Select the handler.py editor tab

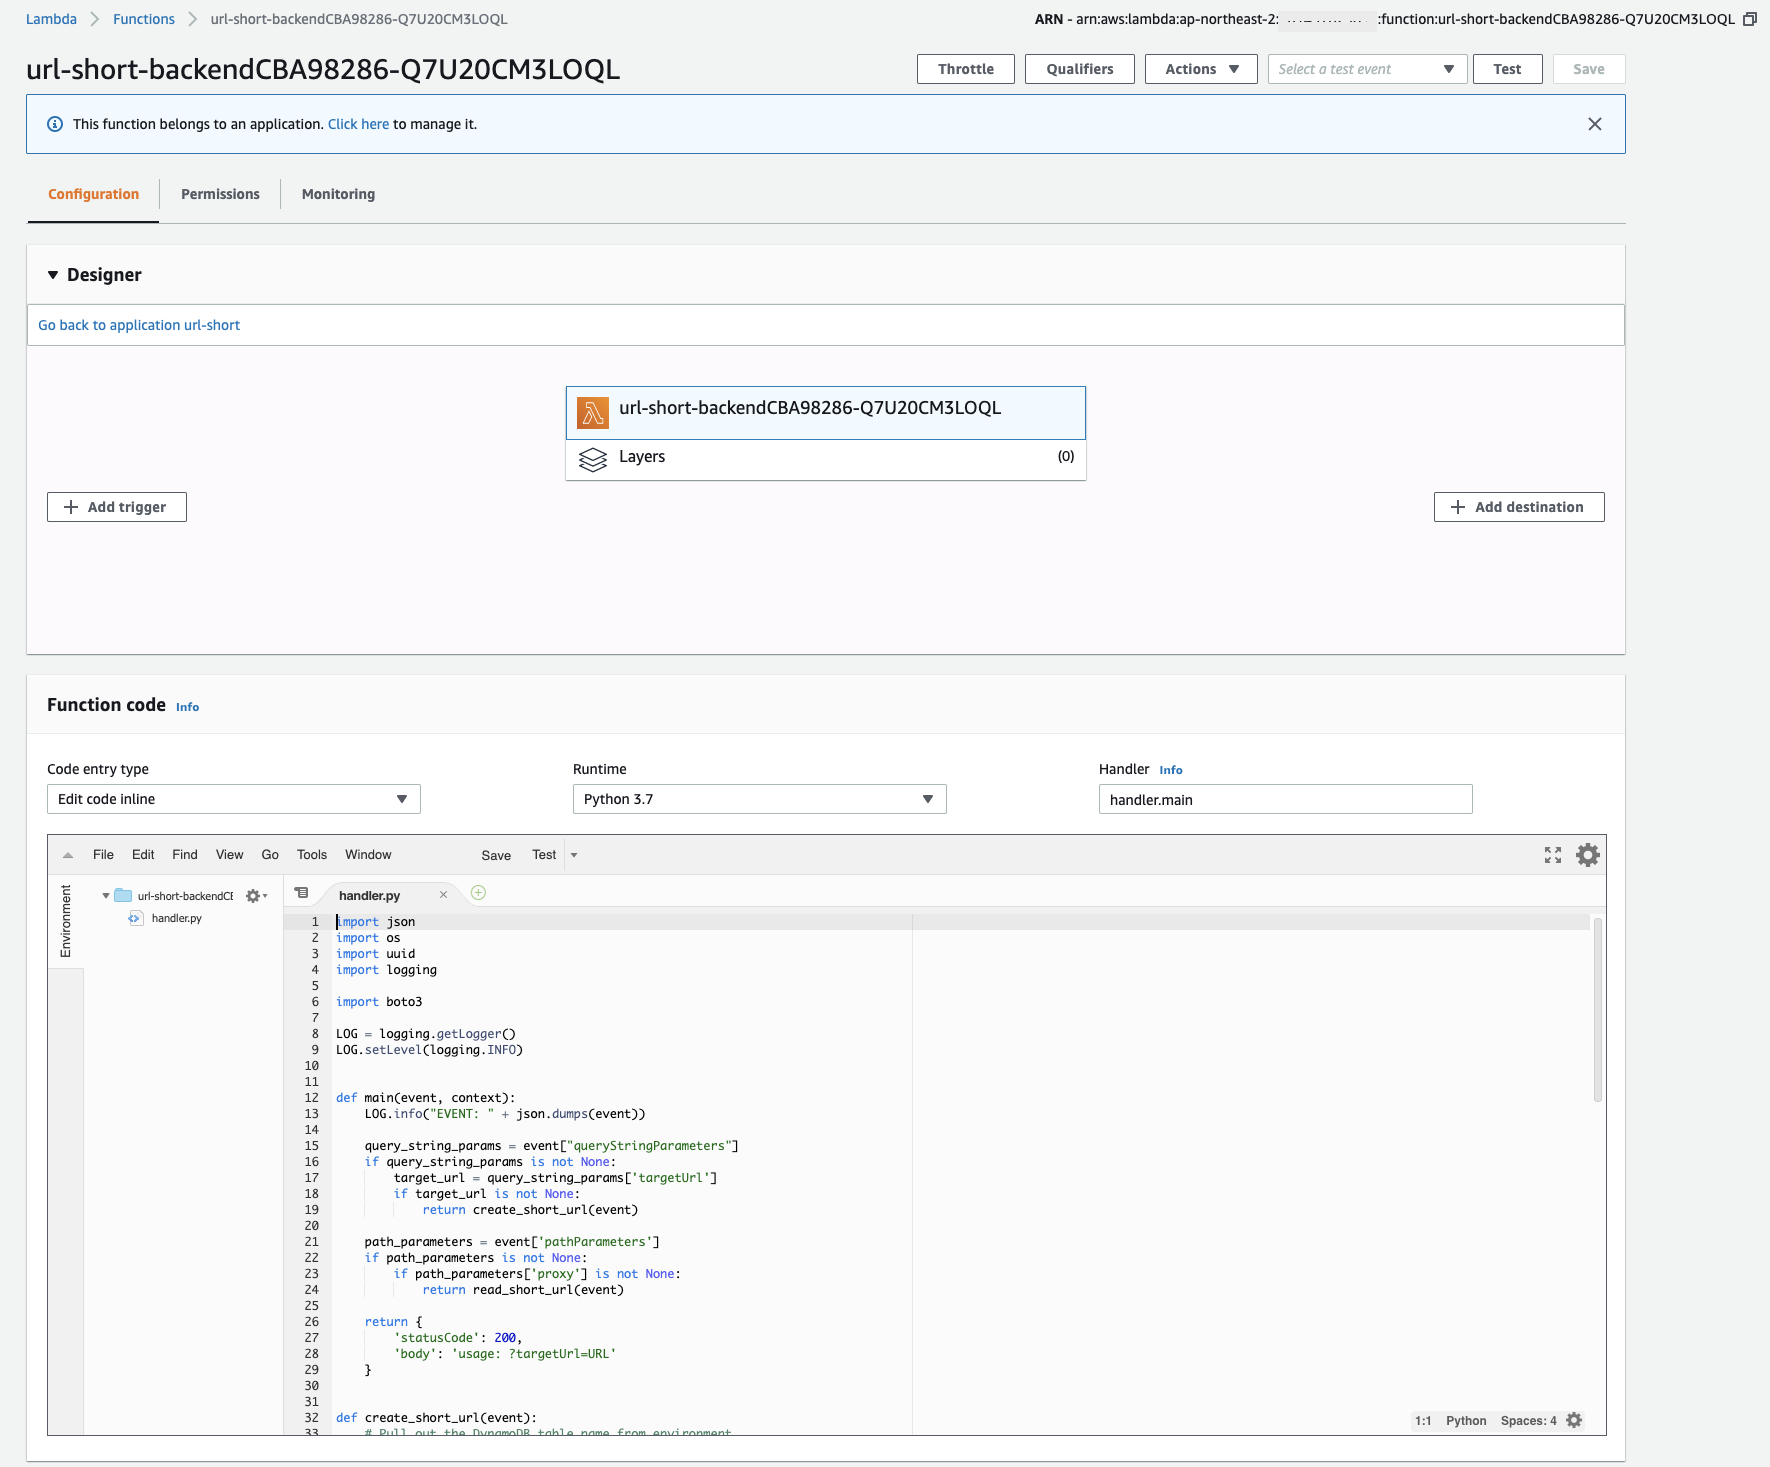[x=369, y=895]
